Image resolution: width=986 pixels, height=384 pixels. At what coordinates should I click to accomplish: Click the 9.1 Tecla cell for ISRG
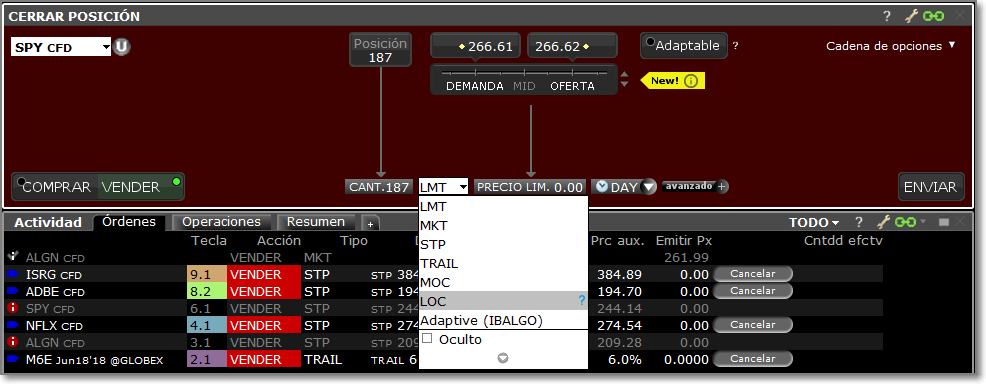207,275
